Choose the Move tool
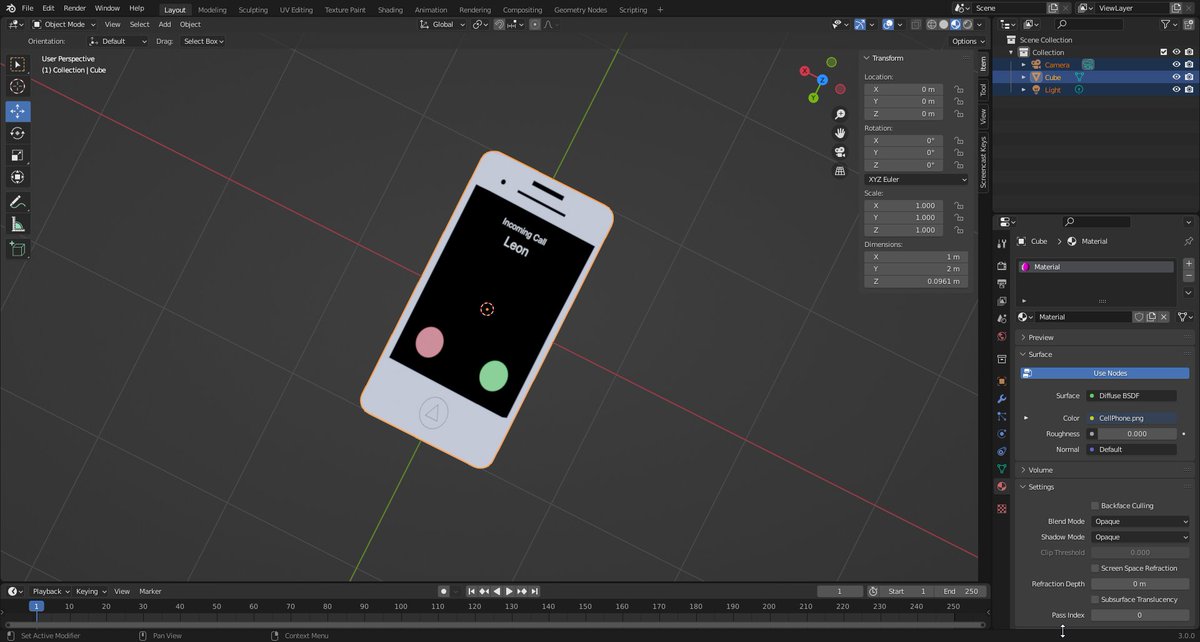1200x642 pixels. click(18, 111)
